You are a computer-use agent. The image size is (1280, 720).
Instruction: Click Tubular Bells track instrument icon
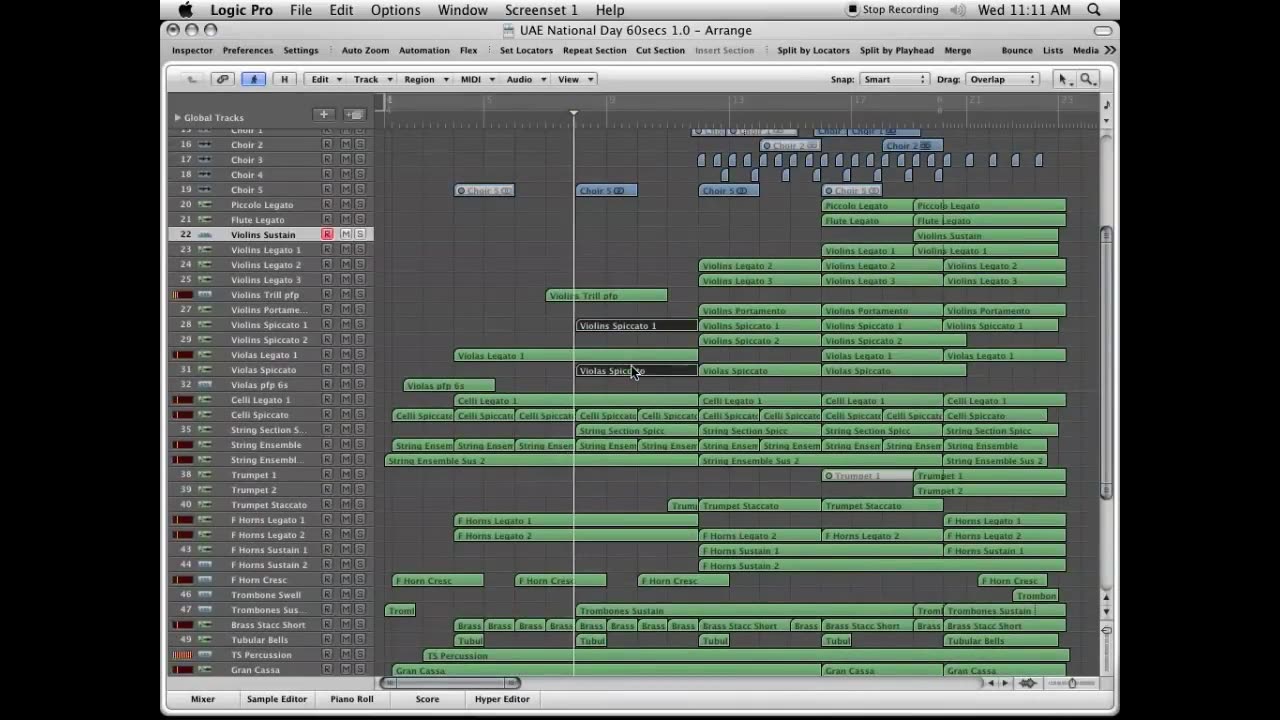click(x=205, y=640)
